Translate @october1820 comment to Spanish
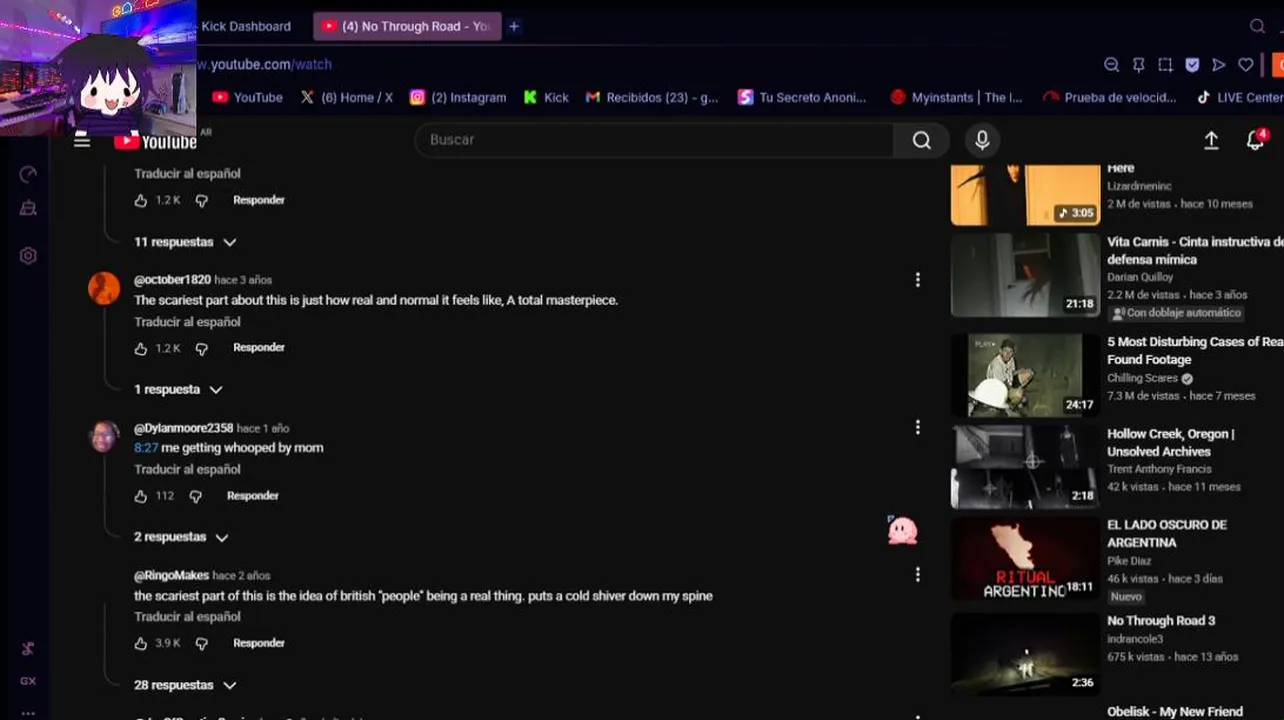The width and height of the screenshot is (1284, 720). point(187,322)
